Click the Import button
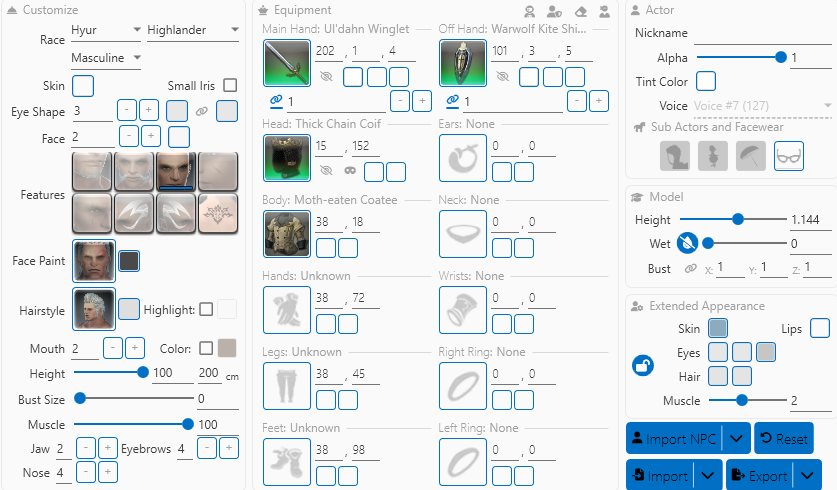Screen dimensions: 837x490 point(660,475)
